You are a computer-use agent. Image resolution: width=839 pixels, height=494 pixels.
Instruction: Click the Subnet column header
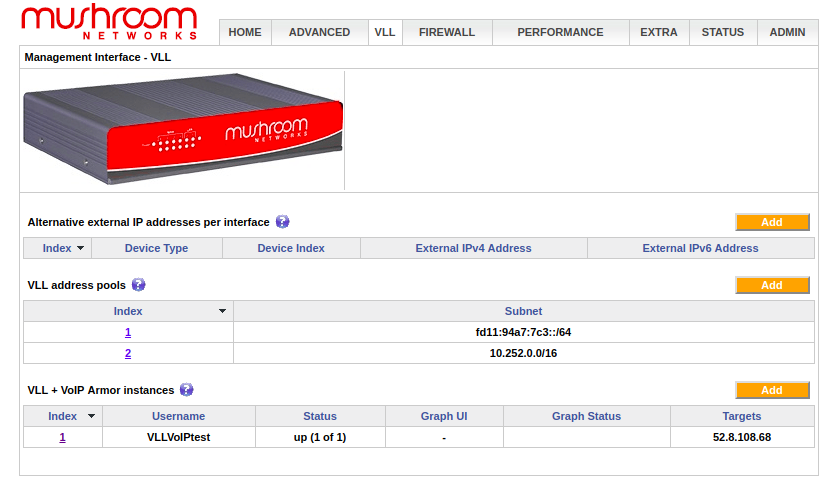tap(523, 311)
